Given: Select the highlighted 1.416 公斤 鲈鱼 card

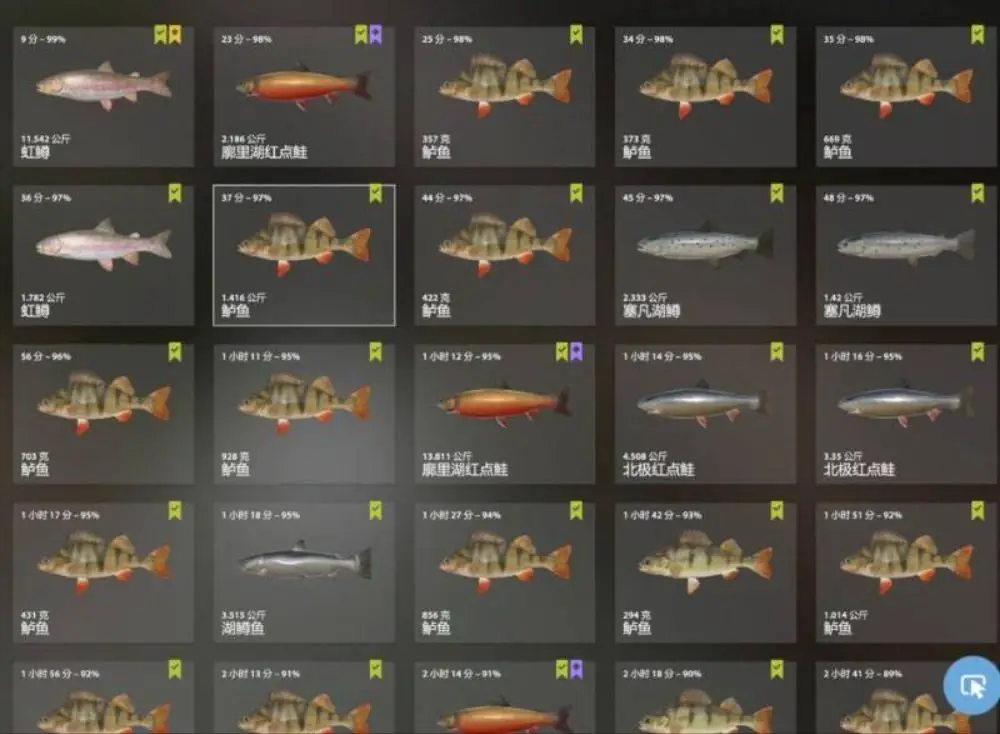Looking at the screenshot, I should pos(304,255).
